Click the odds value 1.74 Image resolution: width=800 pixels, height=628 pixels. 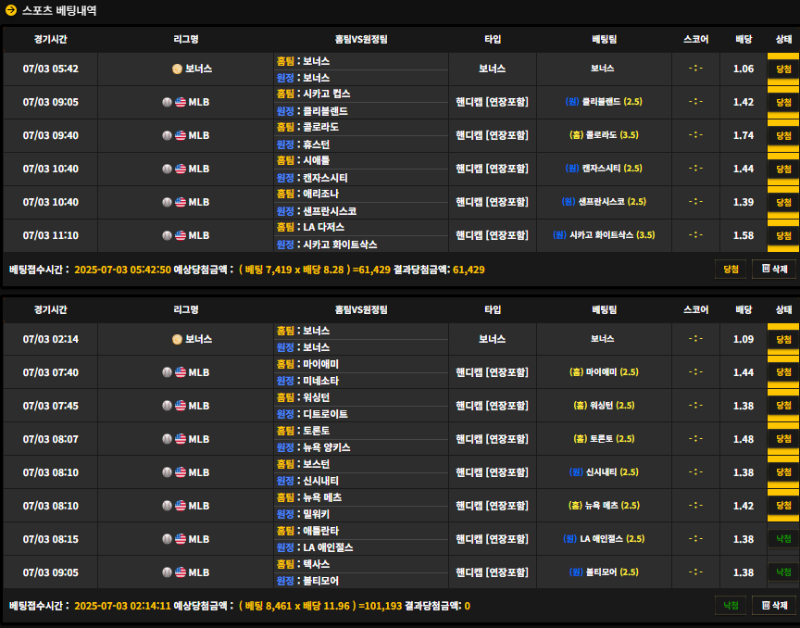[x=743, y=135]
